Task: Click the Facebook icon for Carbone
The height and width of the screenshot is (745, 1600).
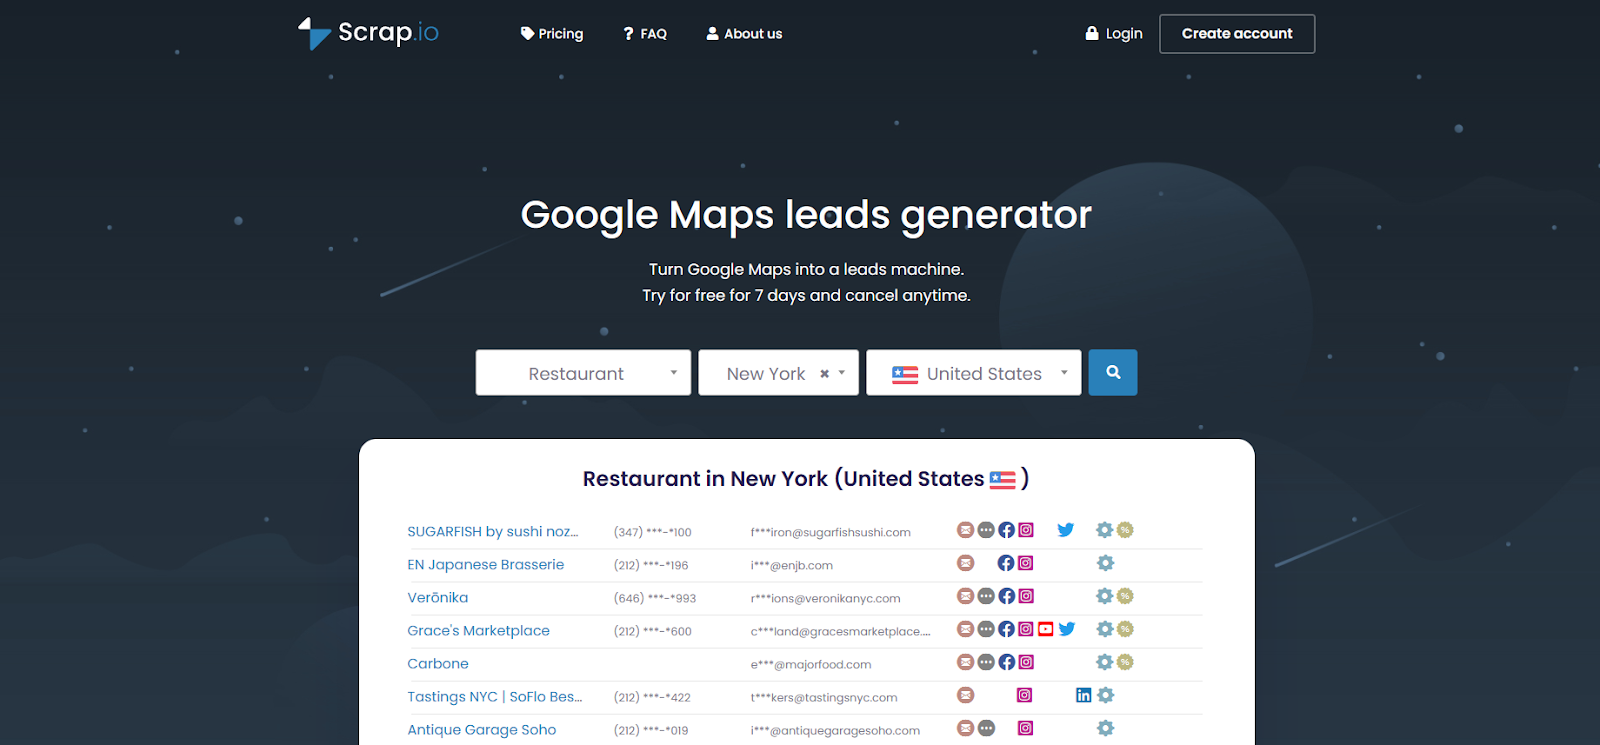Action: [1006, 662]
